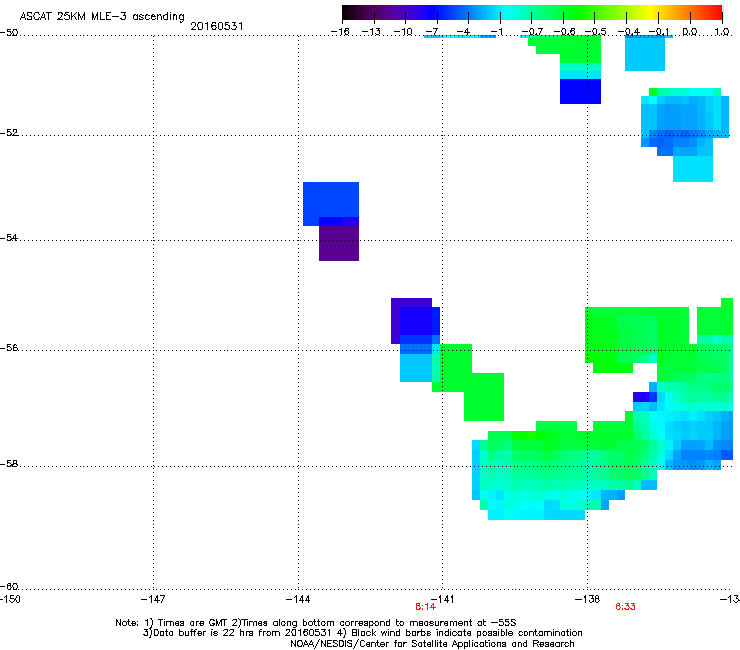Click the color bar label '0.0'
Image resolution: width=740 pixels, height=650 pixels.
690,32
